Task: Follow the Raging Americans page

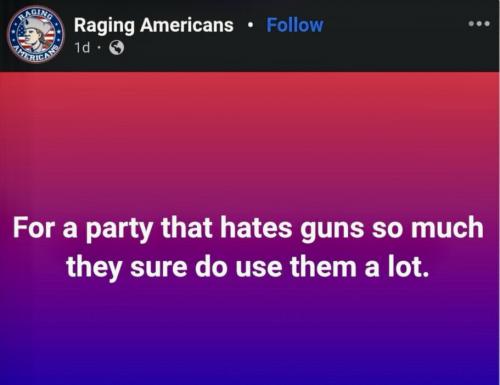Action: tap(295, 25)
